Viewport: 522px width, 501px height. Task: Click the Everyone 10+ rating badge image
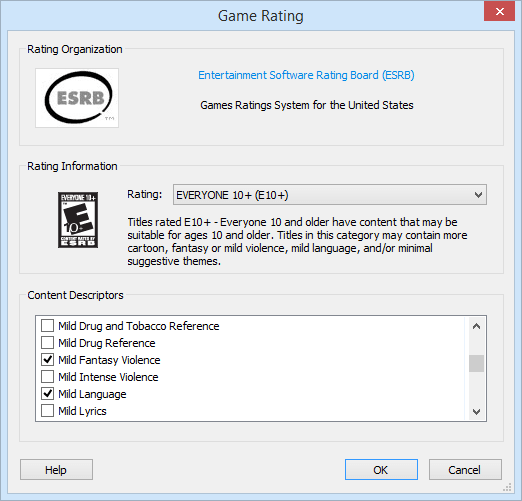click(x=78, y=220)
